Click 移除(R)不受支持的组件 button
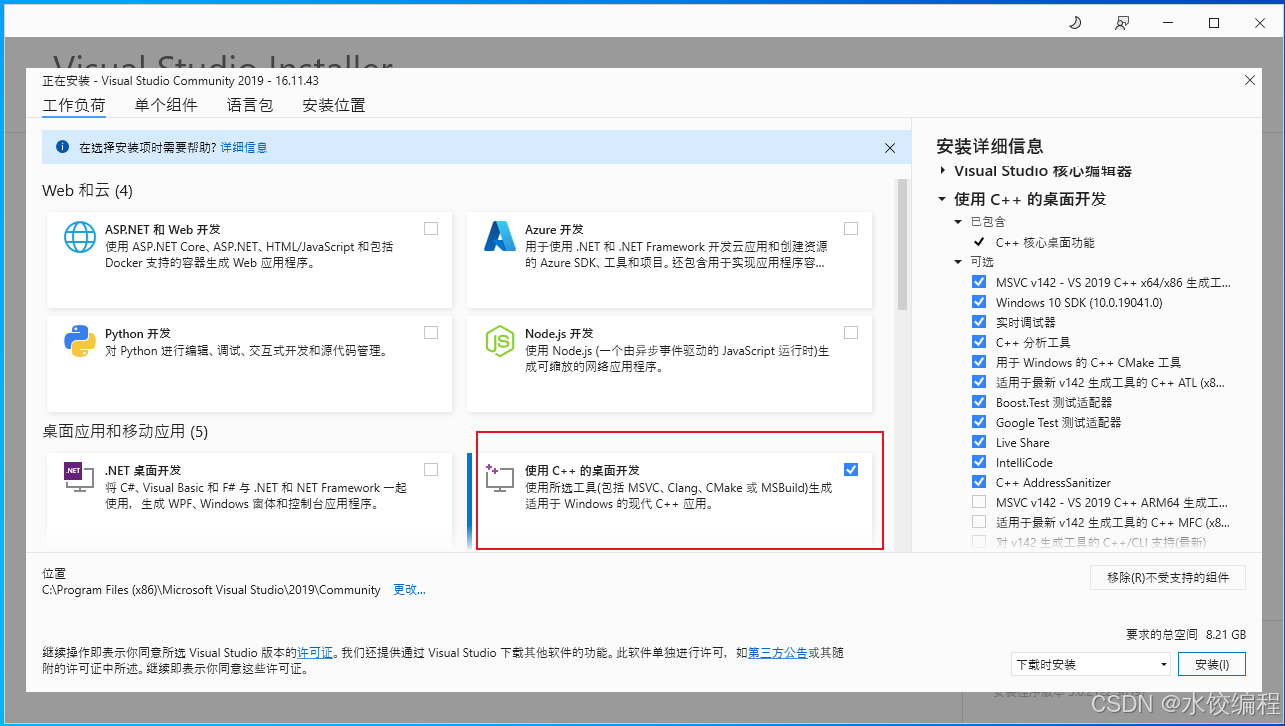The width and height of the screenshot is (1285, 726). pyautogui.click(x=1168, y=577)
